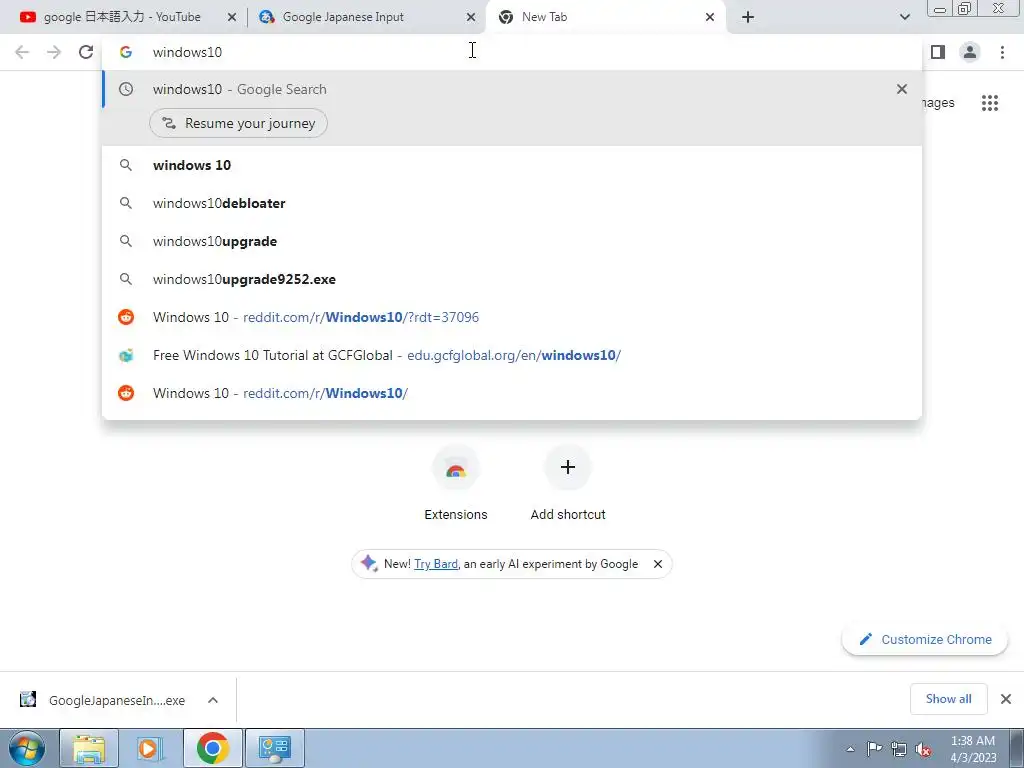Open the Google apps grid
This screenshot has width=1024, height=768.
990,103
